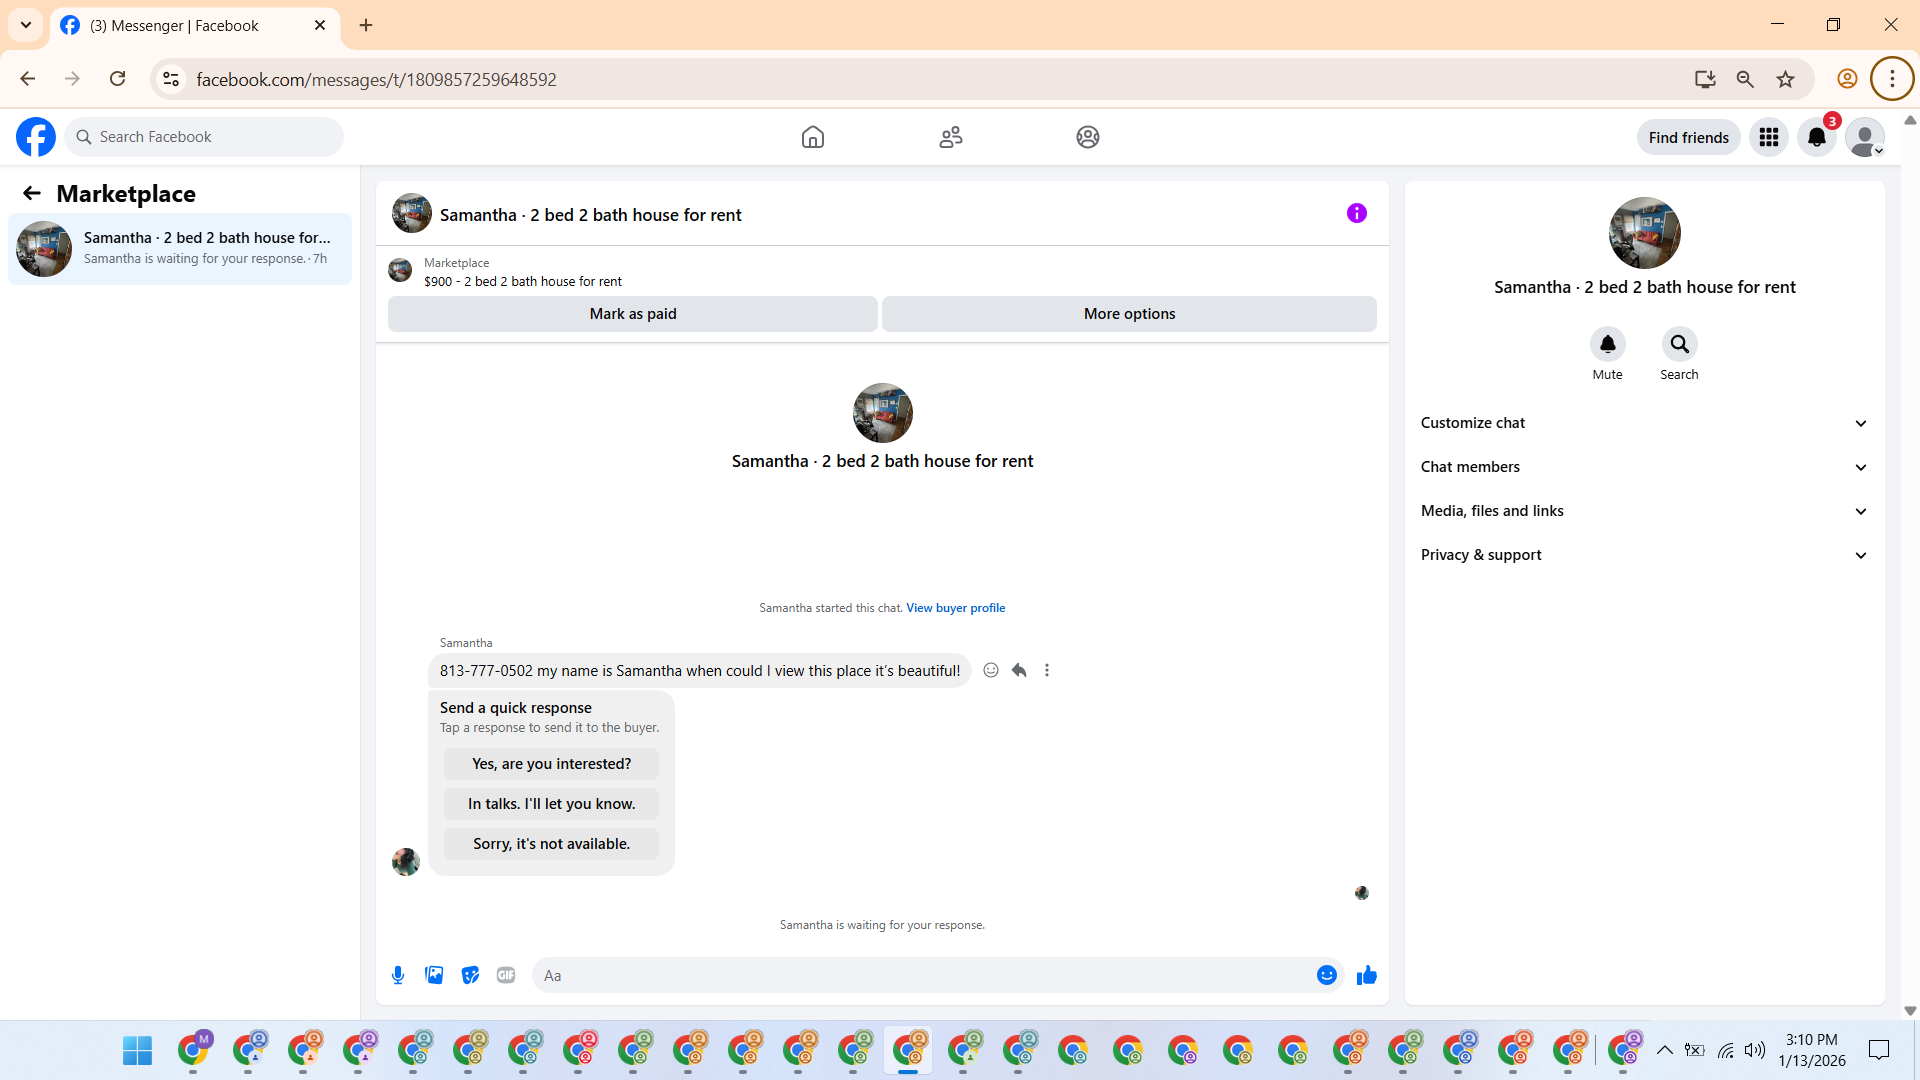Image resolution: width=1920 pixels, height=1080 pixels.
Task: Expand the Customize chat section
Action: pyautogui.click(x=1644, y=423)
